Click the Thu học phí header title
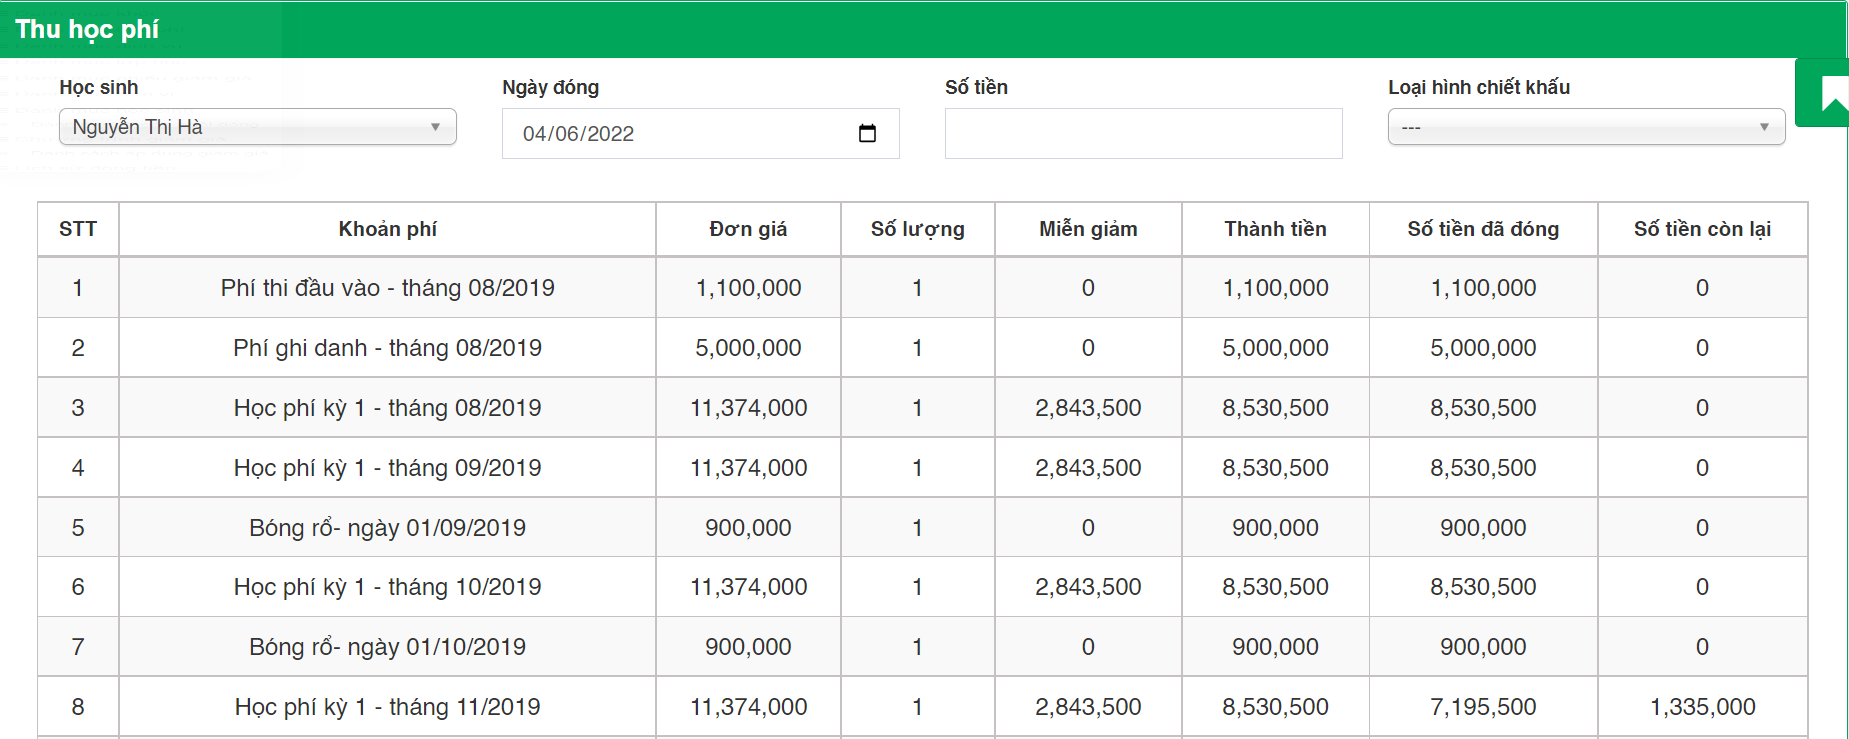The height and width of the screenshot is (739, 1849). 87,29
